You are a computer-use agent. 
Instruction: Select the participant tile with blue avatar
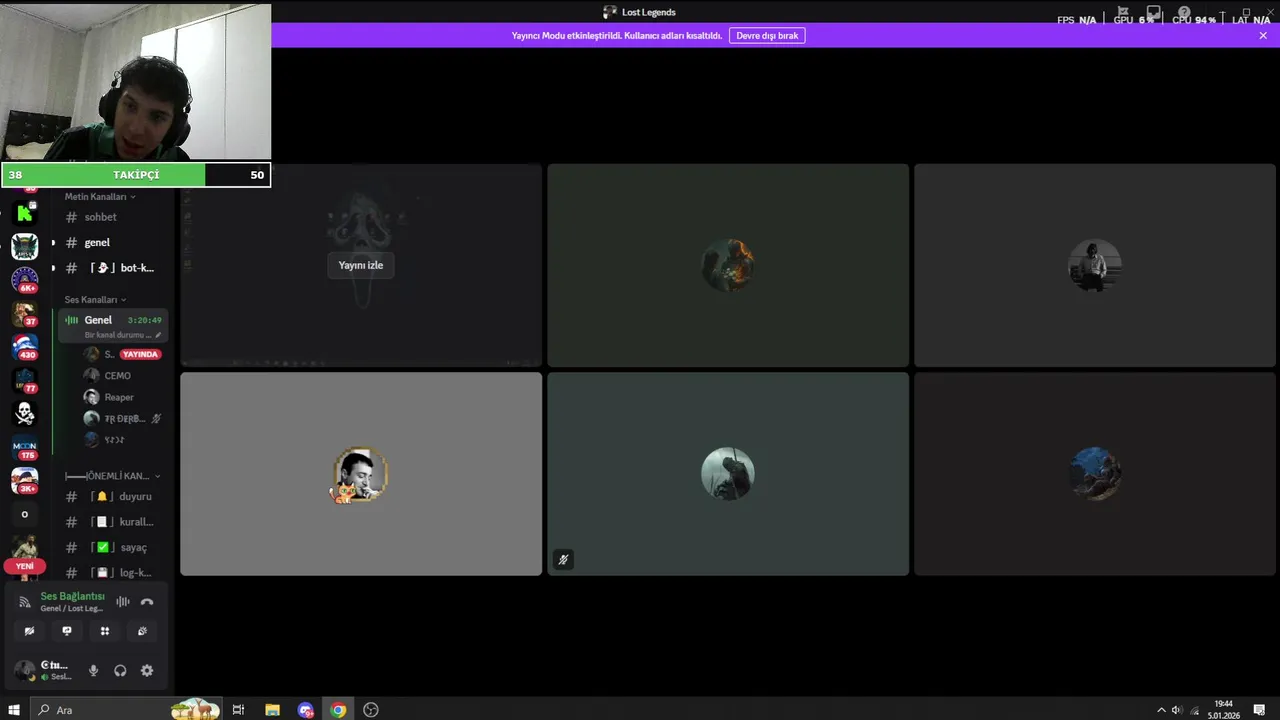[x=1095, y=474]
